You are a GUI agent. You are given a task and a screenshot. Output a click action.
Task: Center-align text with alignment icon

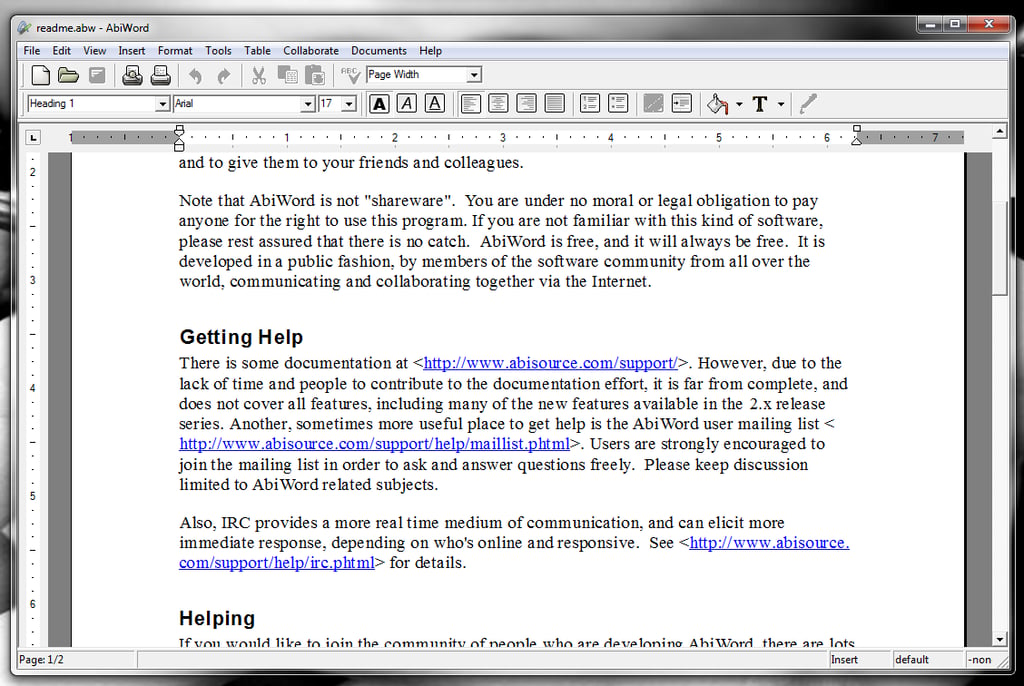click(x=498, y=104)
